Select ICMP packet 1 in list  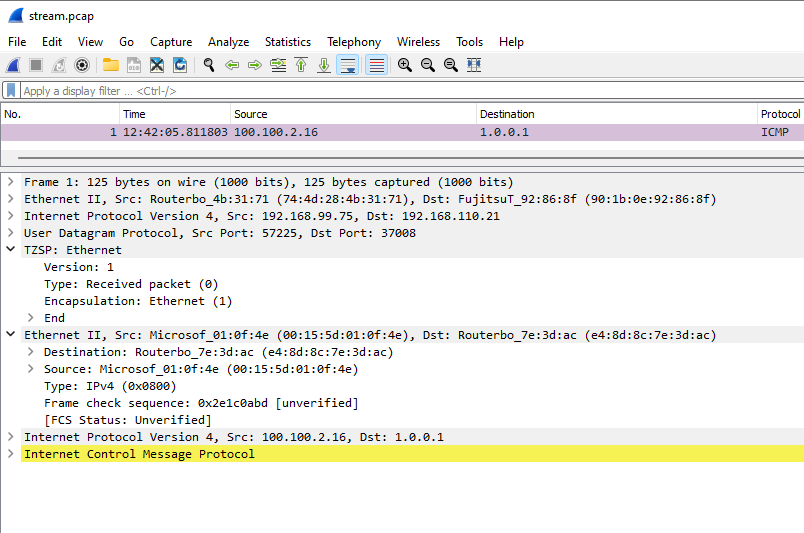(x=402, y=132)
